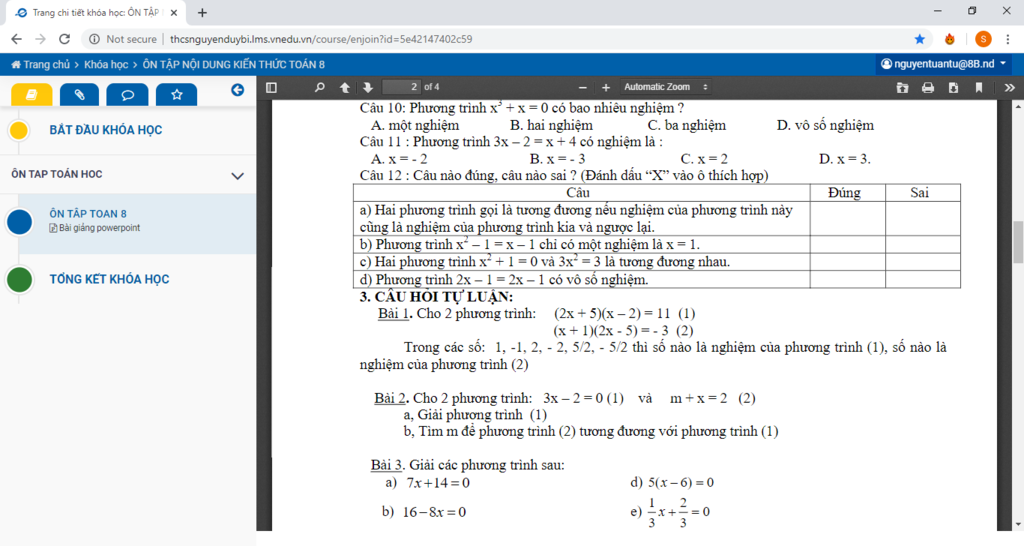Reload the page
The image size is (1024, 546).
(x=64, y=39)
